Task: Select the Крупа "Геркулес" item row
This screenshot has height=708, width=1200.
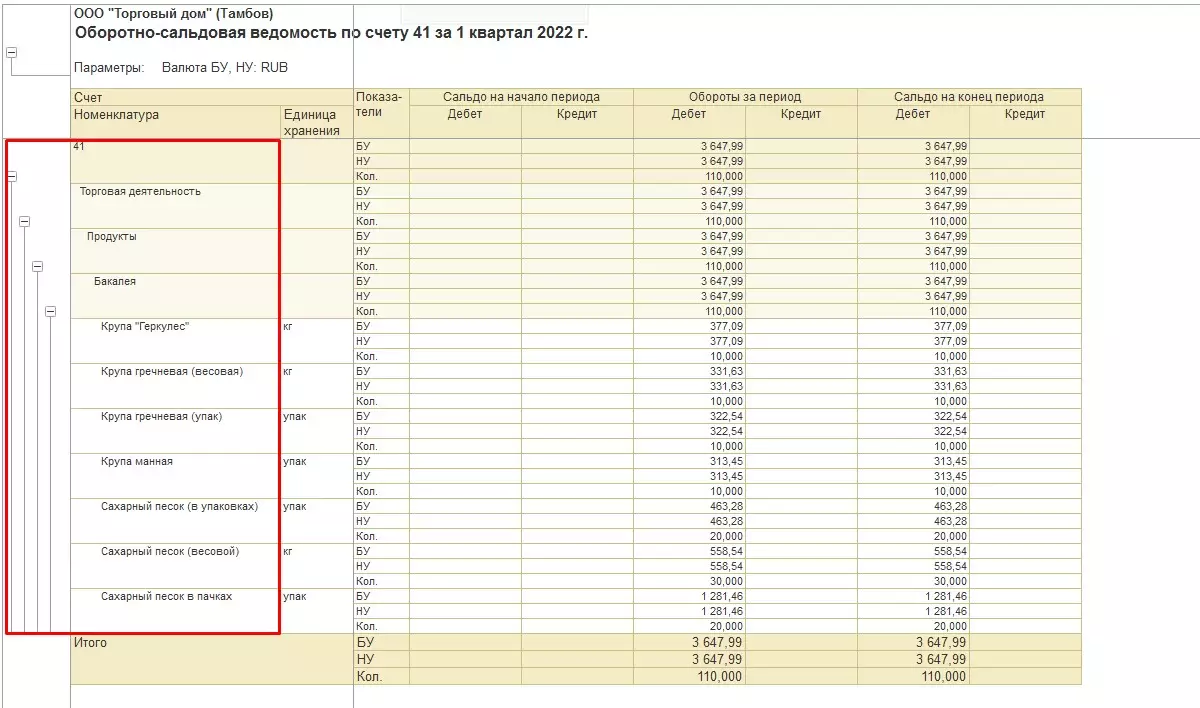Action: pos(145,326)
